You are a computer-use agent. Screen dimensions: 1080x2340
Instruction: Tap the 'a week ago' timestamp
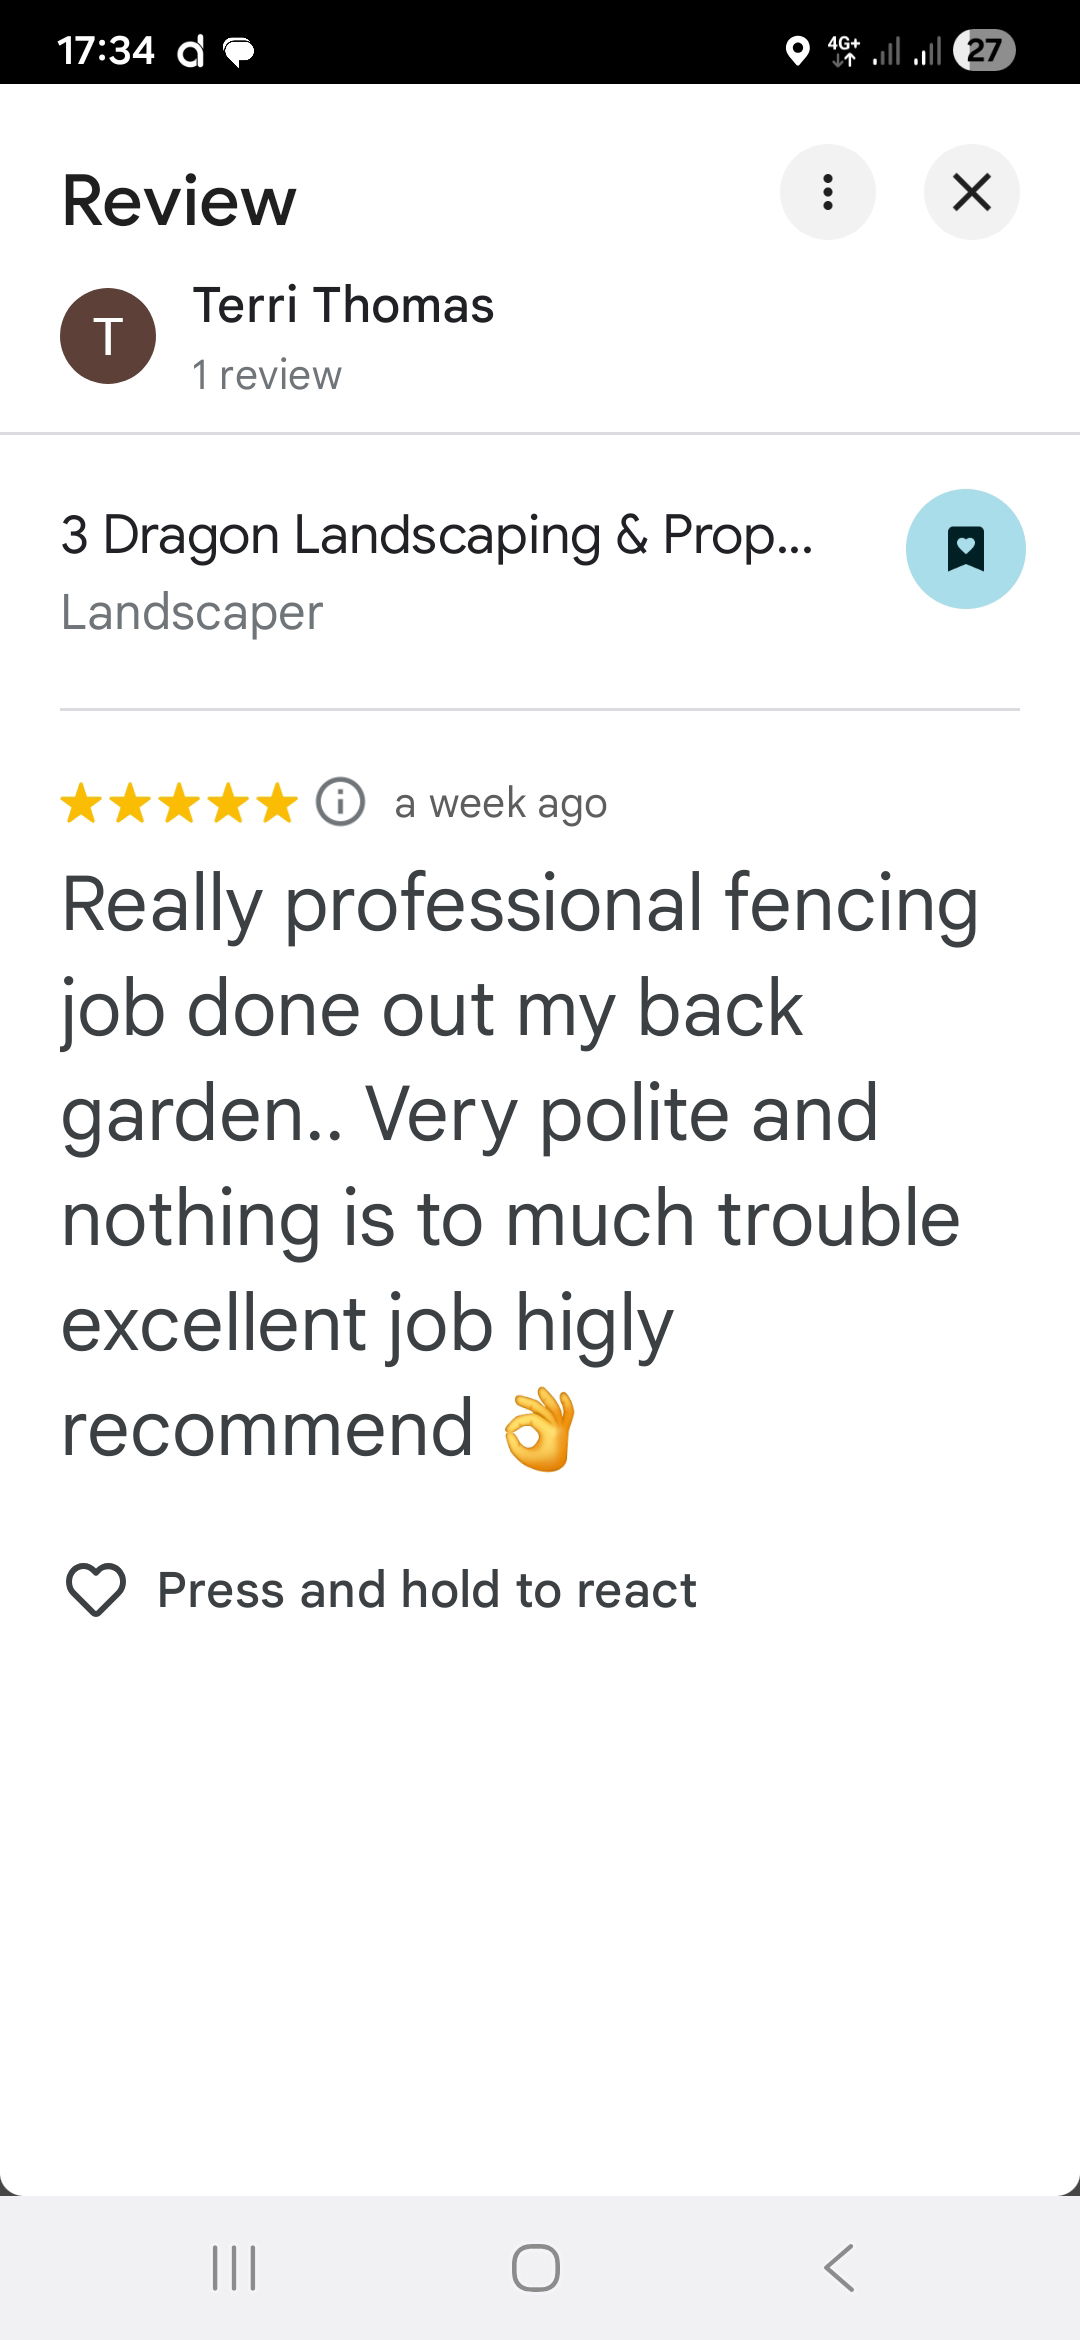500,803
